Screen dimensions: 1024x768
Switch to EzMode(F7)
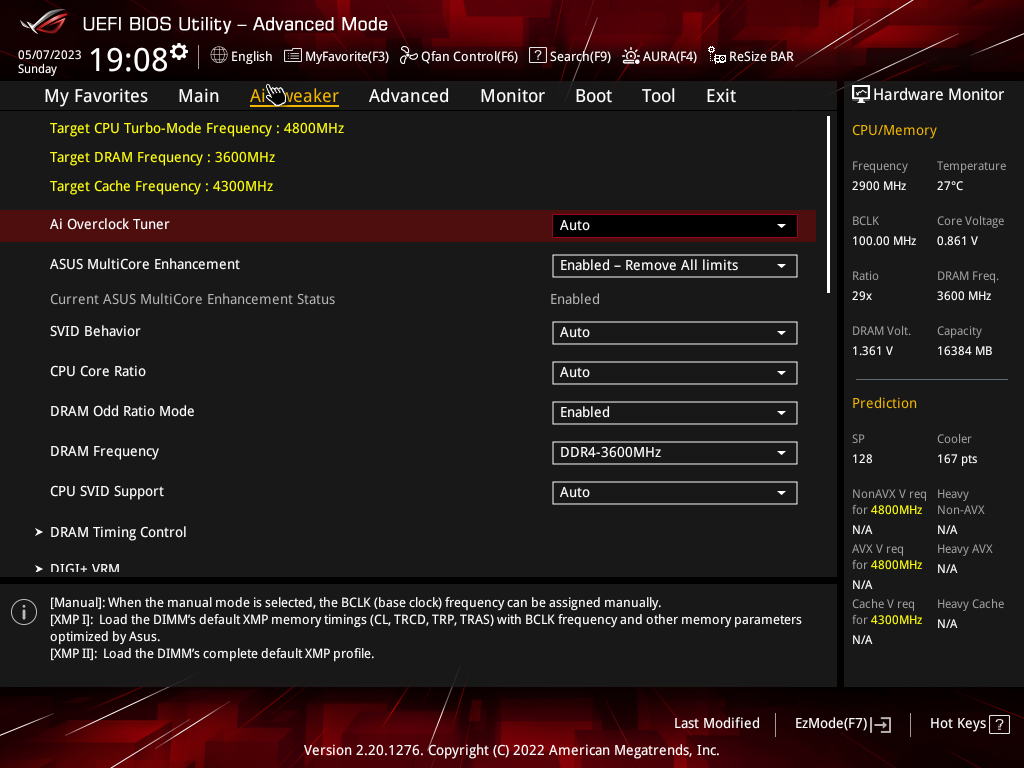(842, 724)
